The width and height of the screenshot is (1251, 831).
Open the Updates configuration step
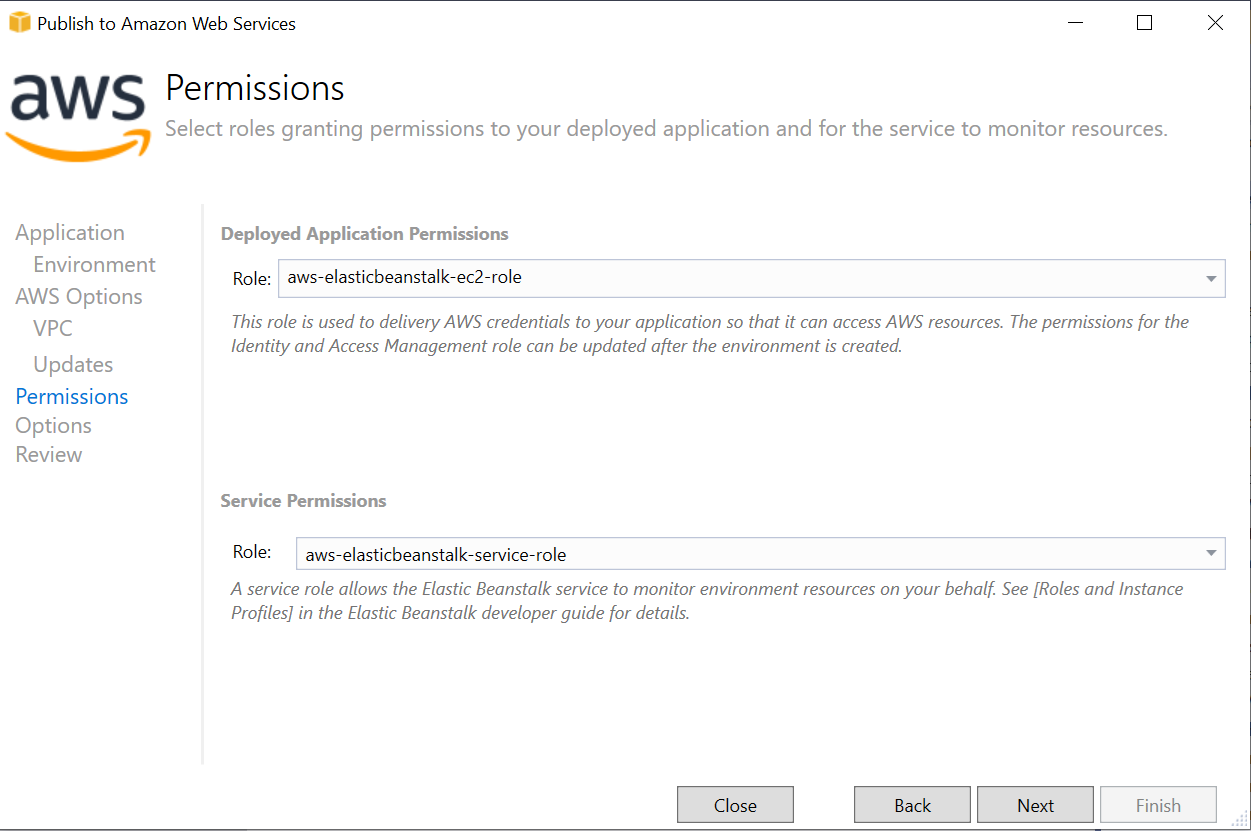(x=72, y=364)
